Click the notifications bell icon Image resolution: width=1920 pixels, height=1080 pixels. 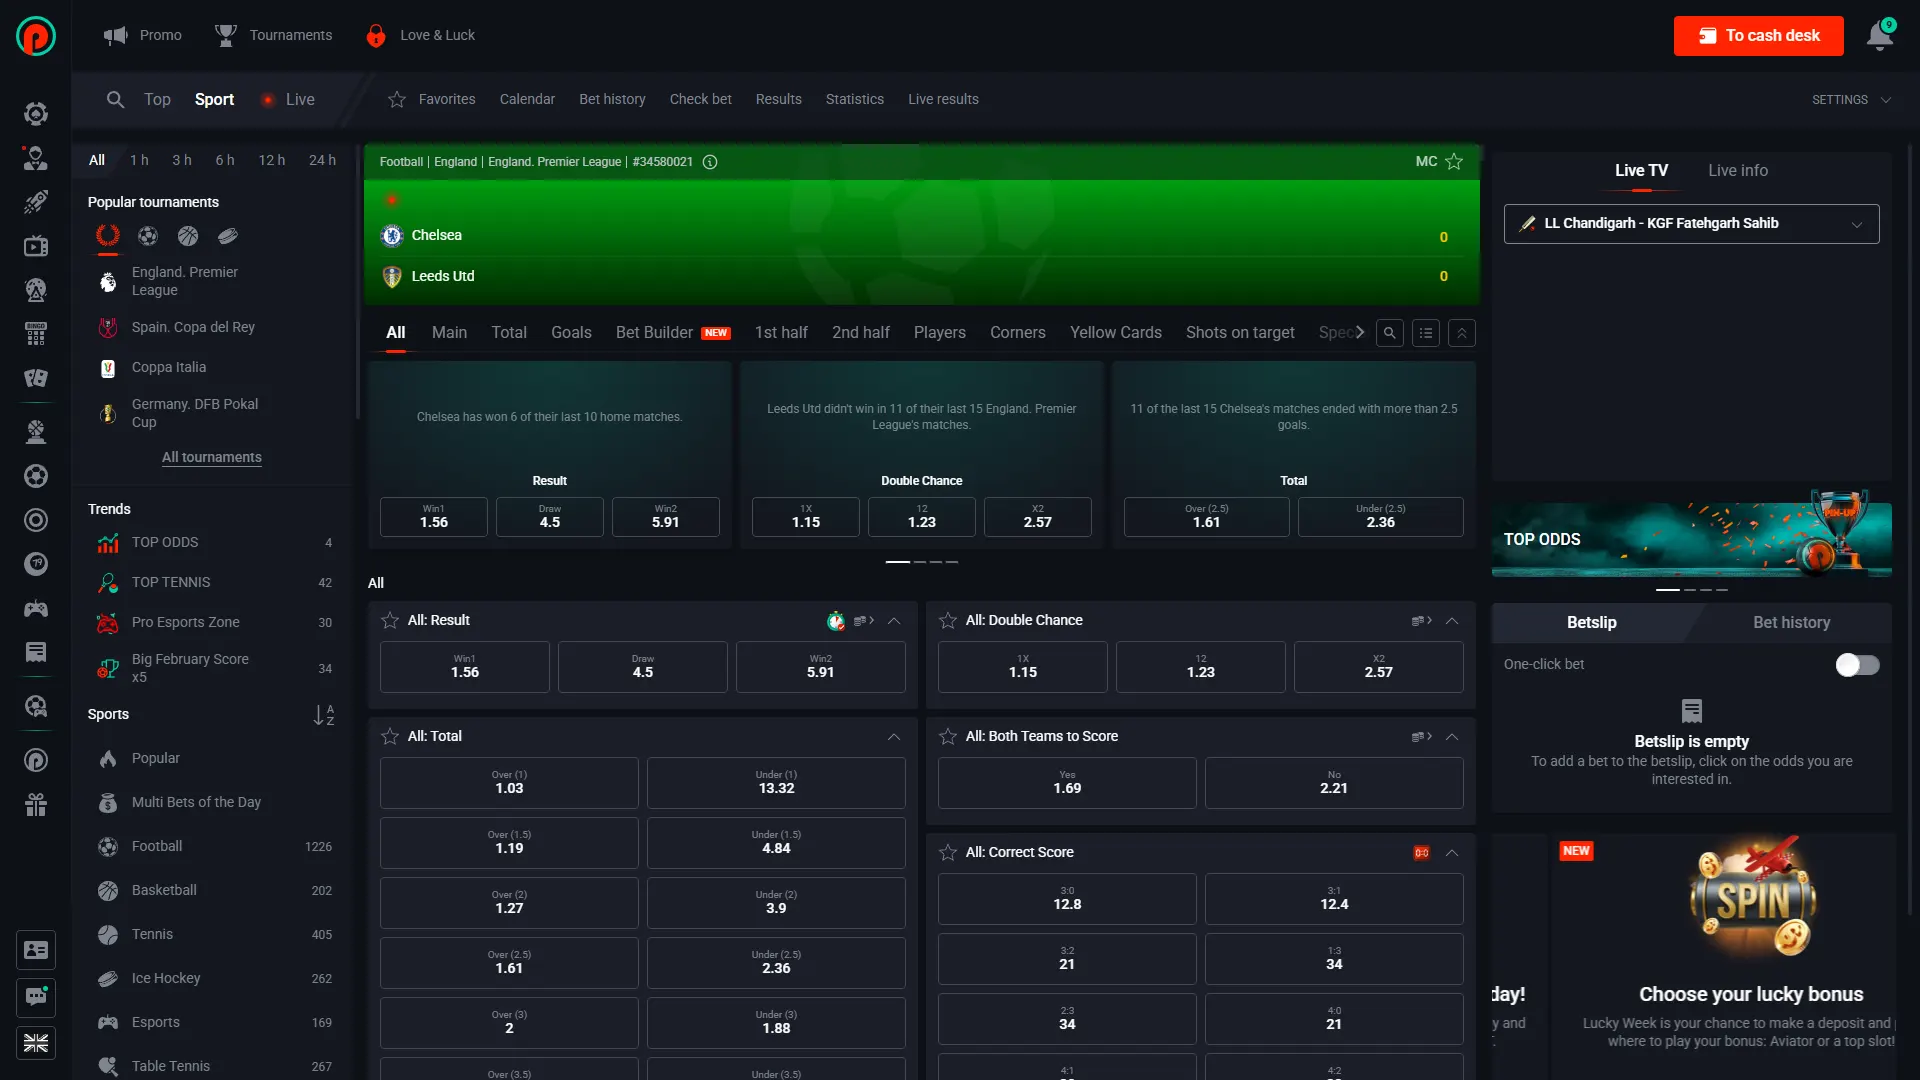coord(1879,36)
